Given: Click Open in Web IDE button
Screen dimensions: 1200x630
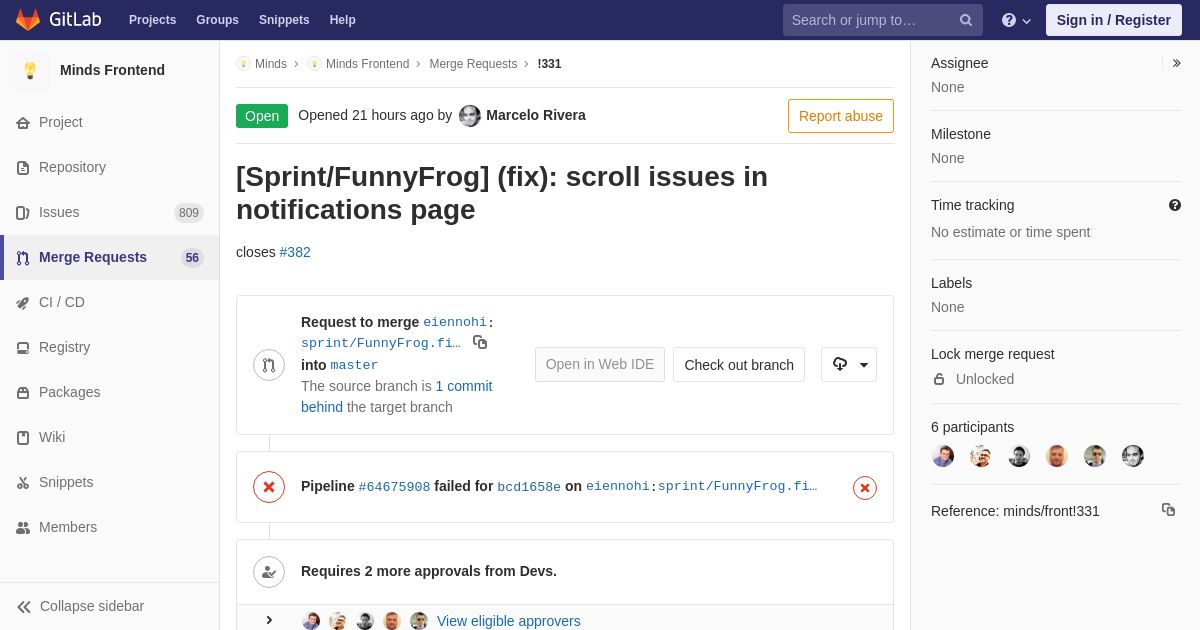Looking at the screenshot, I should coord(600,365).
